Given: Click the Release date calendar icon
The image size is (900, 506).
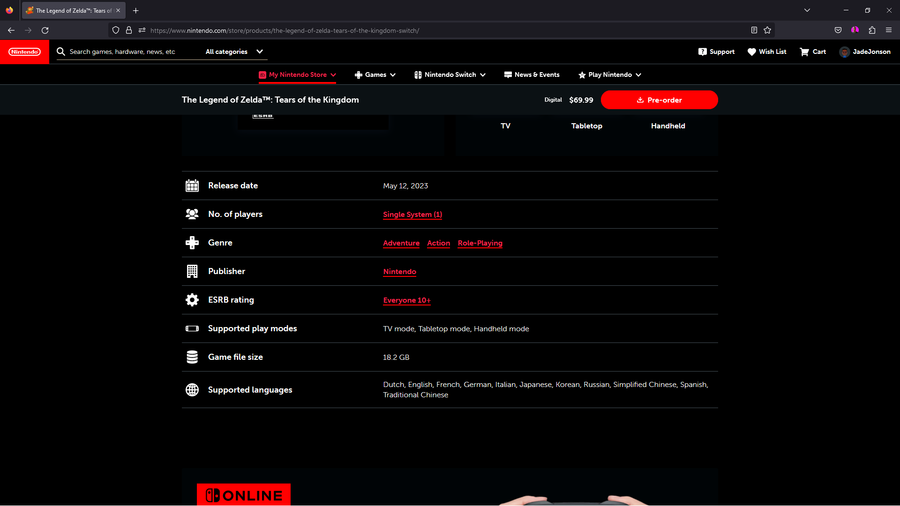Looking at the screenshot, I should 192,185.
